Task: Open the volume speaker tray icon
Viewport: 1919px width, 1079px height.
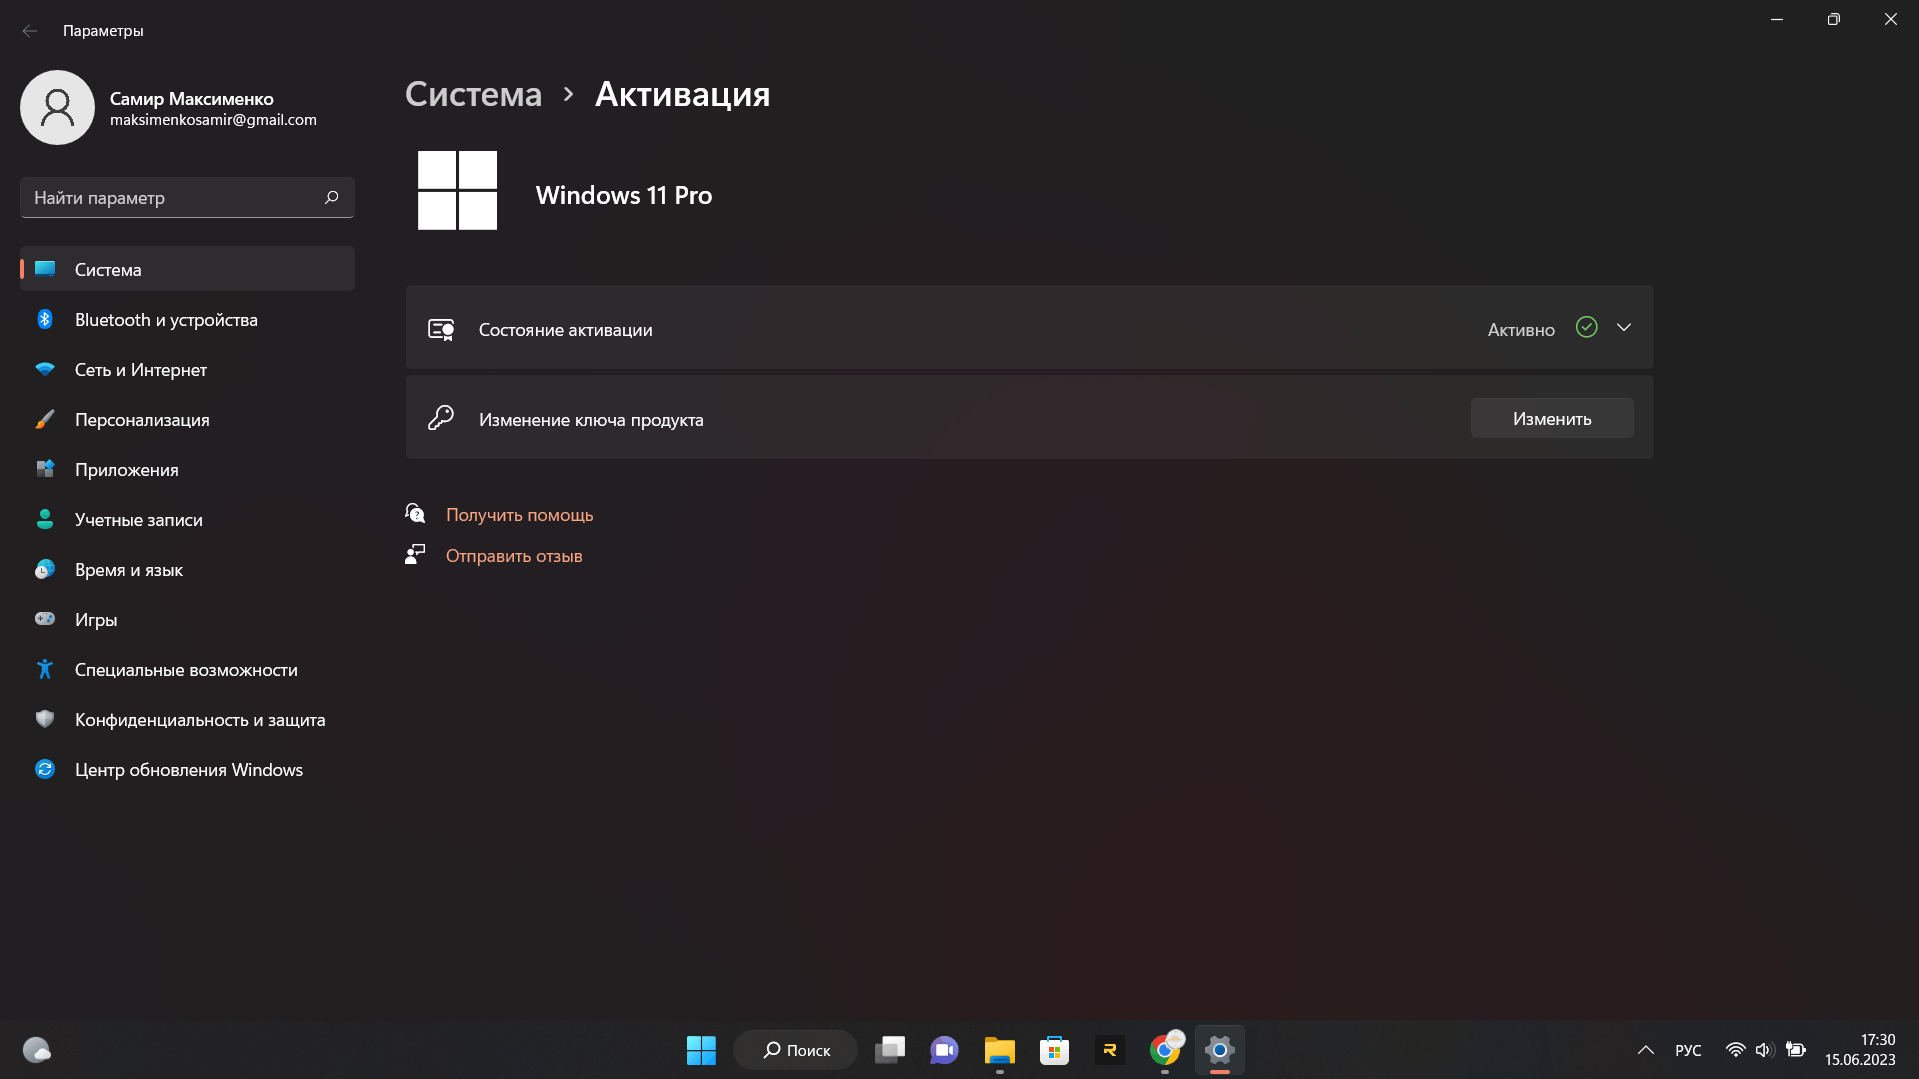Action: point(1764,1050)
